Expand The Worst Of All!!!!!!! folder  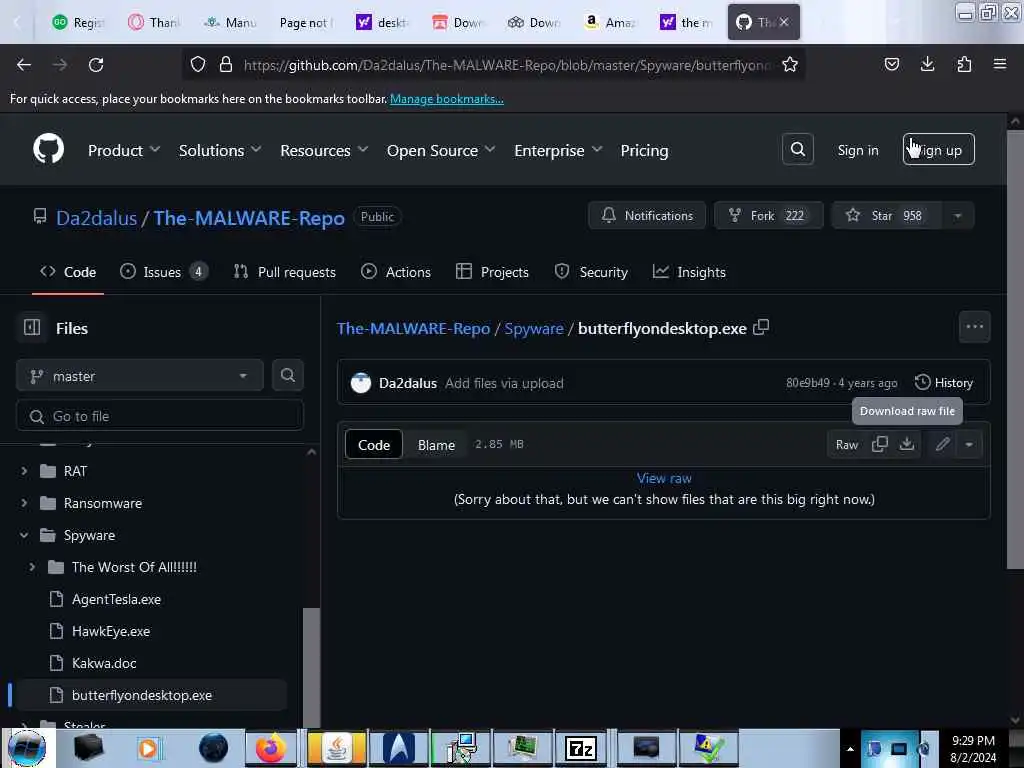(x=32, y=567)
